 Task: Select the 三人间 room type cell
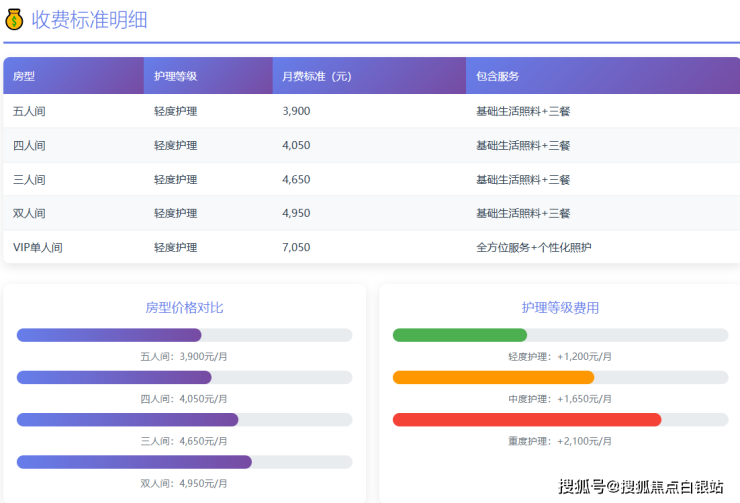[29, 179]
